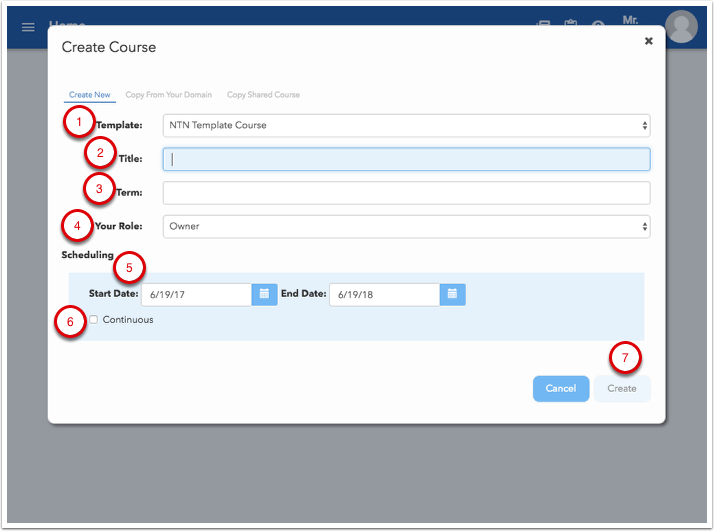Switch to Copy Shared Course tab
The width and height of the screenshot is (714, 531).
(x=263, y=95)
